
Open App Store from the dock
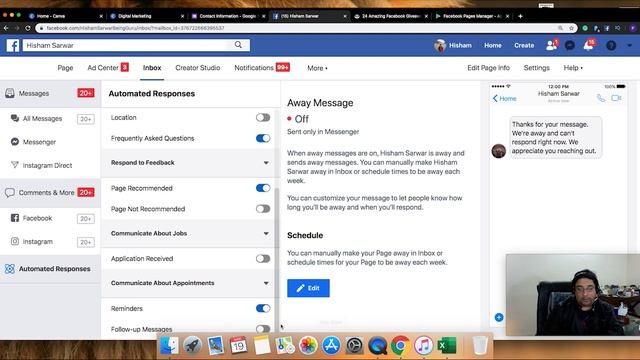pos(331,346)
